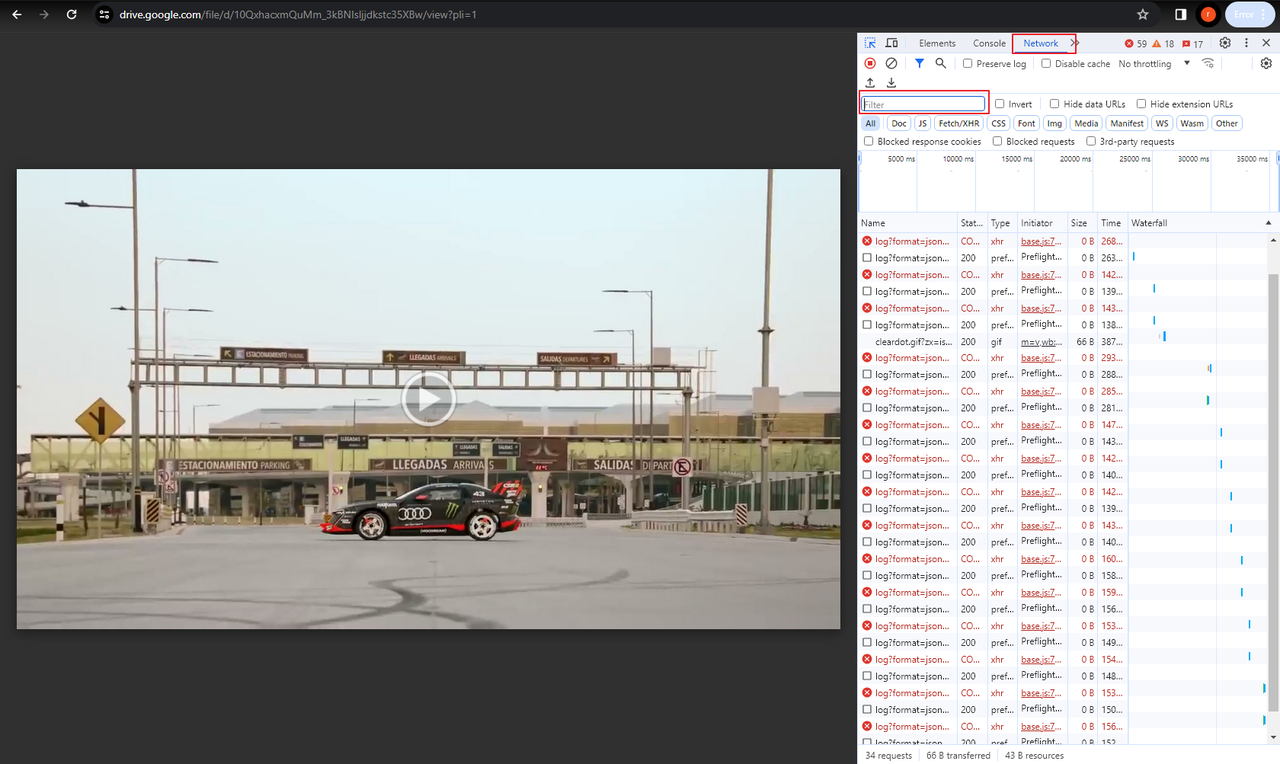
Task: Open the more DevTools options menu
Action: pos(1246,43)
